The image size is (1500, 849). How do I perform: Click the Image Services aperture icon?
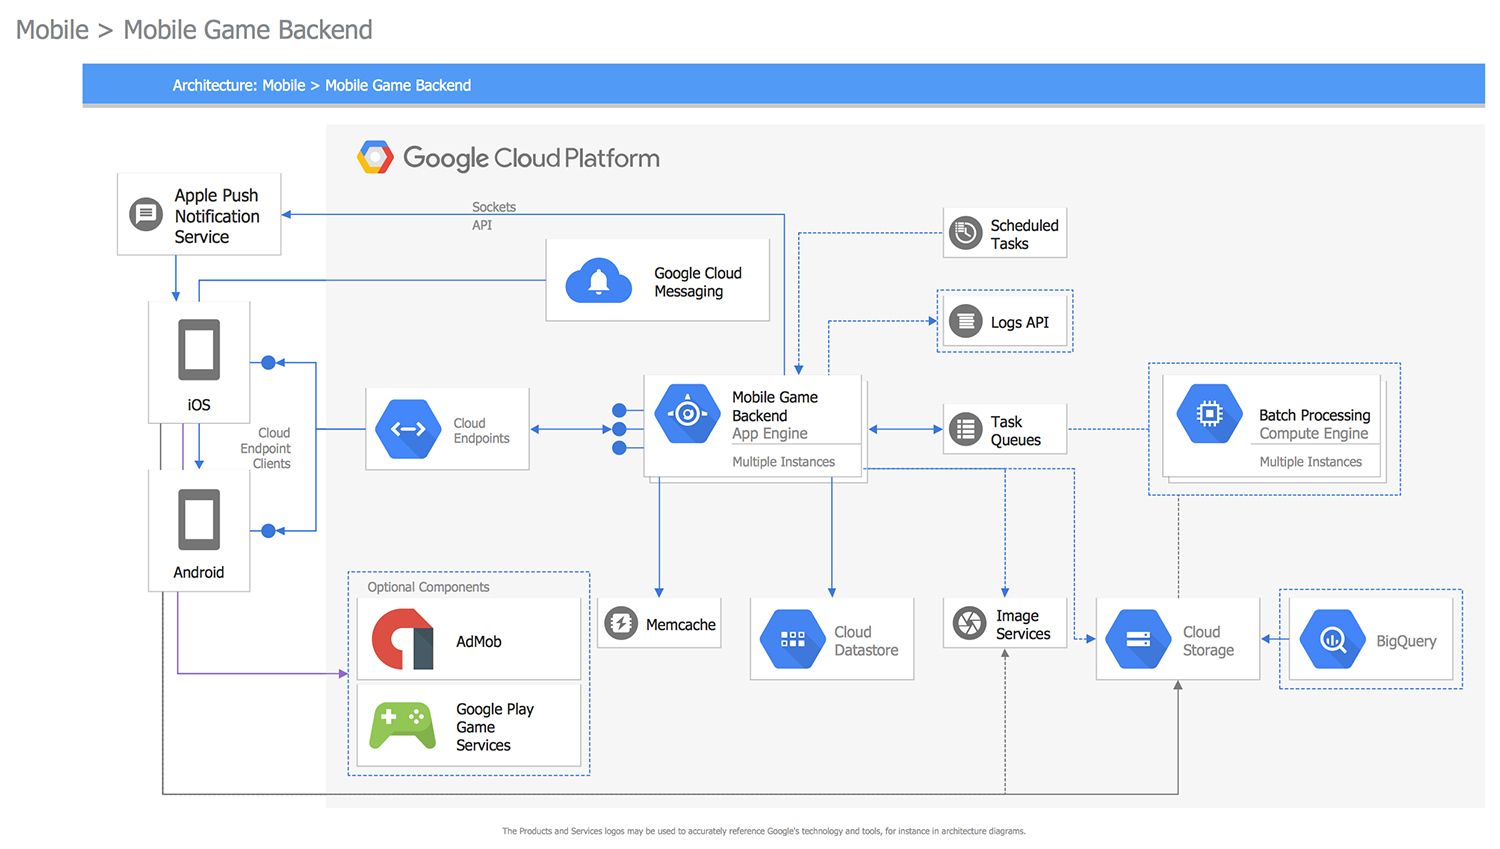[969, 623]
